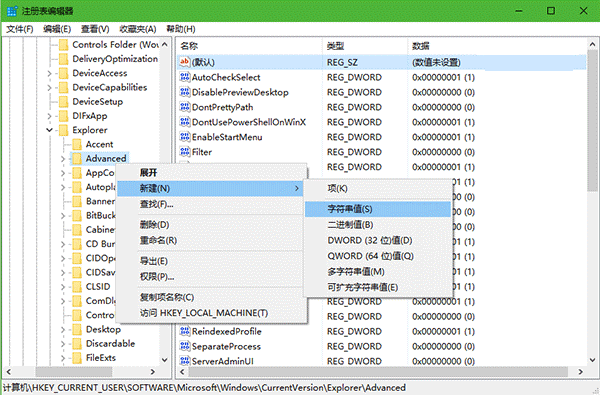
Task: Create new QWORD (64 位)值(Q)
Action: pos(378,256)
